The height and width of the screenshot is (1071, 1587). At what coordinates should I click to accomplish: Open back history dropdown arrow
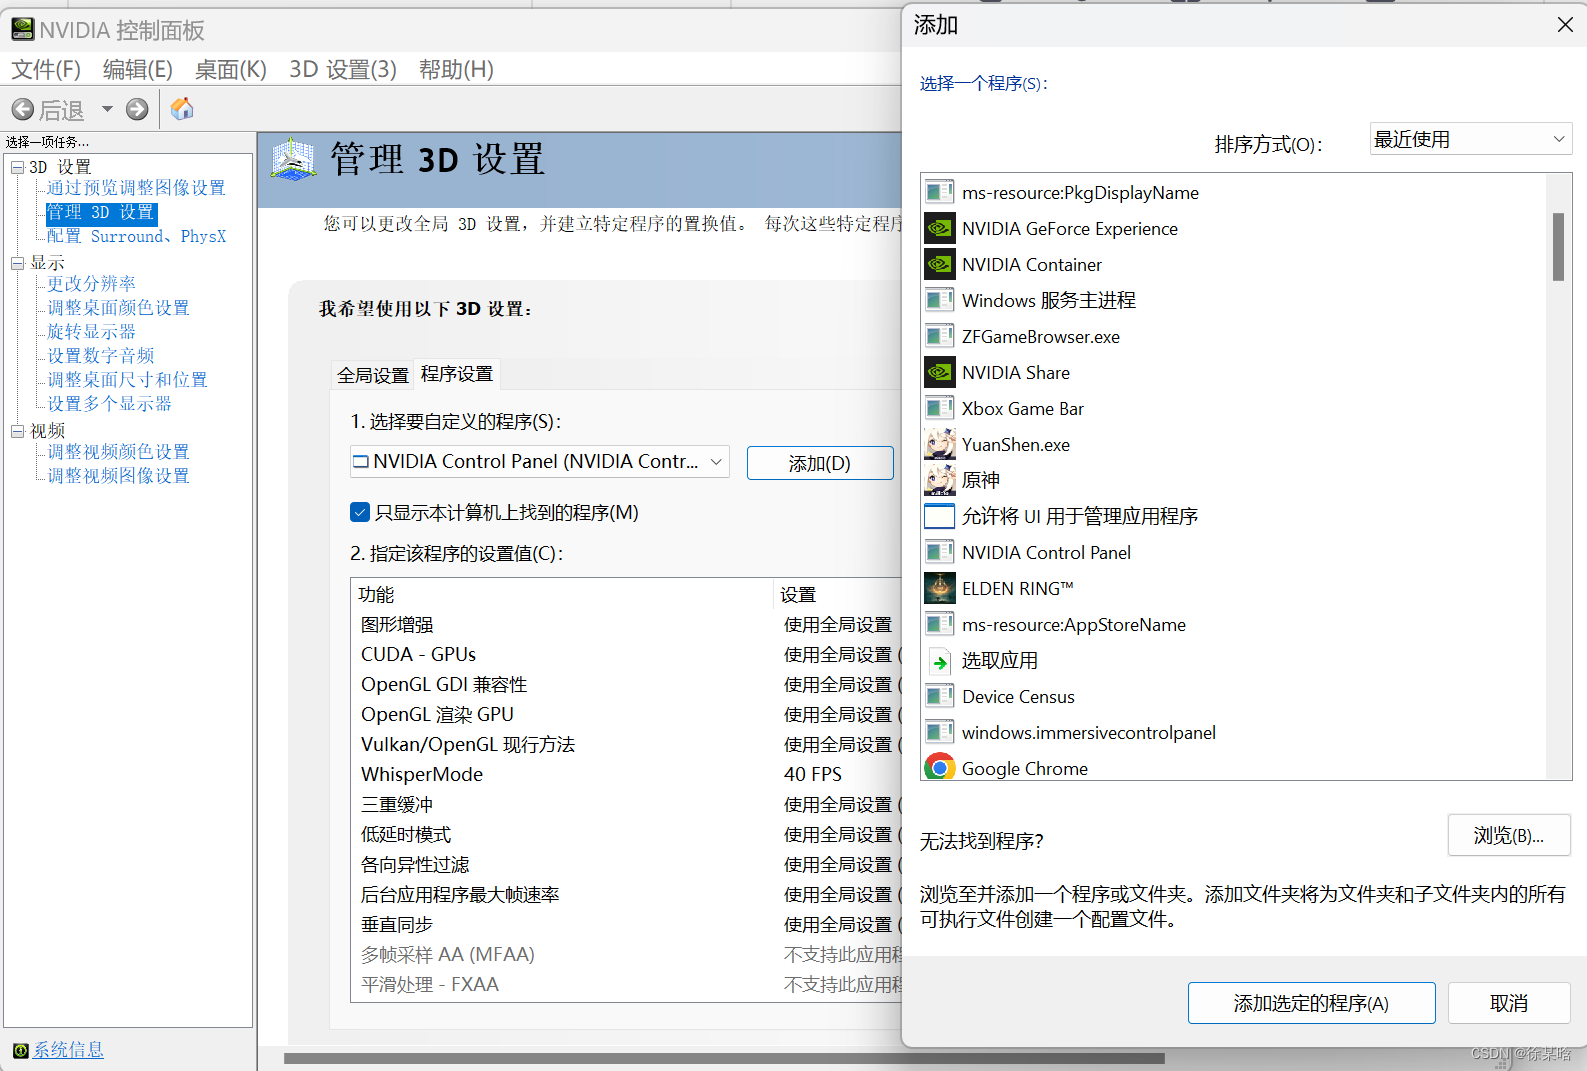107,109
